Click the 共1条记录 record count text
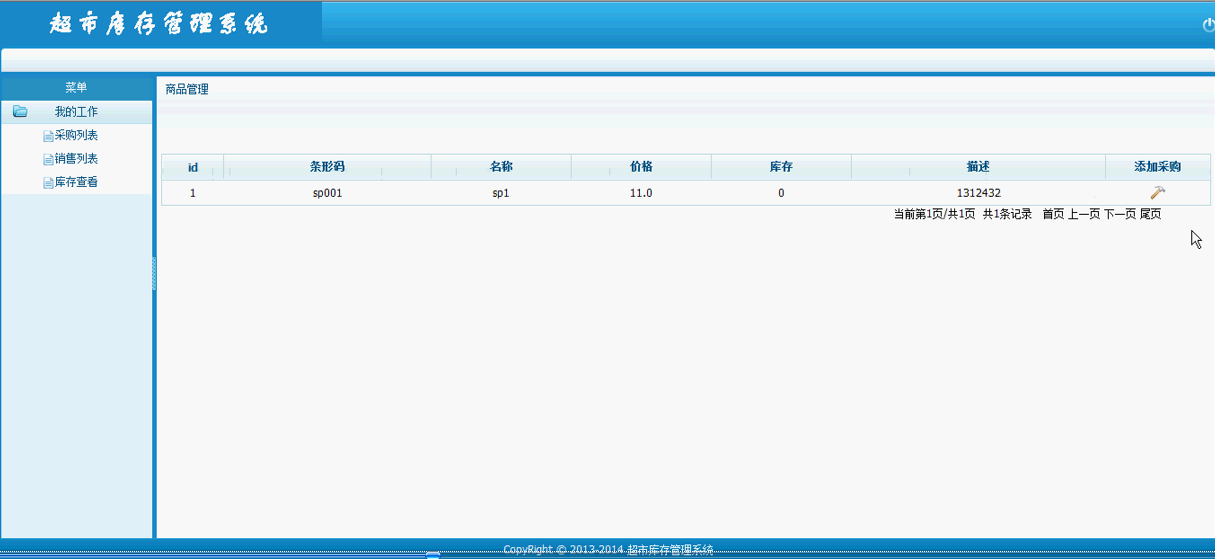This screenshot has height=559, width=1215. (1007, 214)
